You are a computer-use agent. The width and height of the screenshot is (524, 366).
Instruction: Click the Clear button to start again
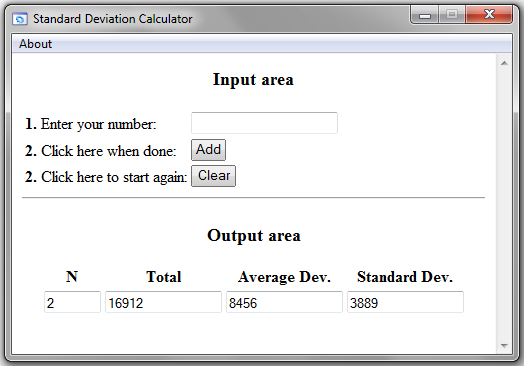coord(213,176)
